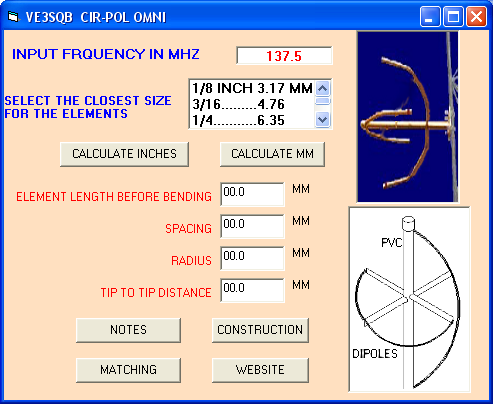Select the 3/16 4.76 element size

[252, 104]
